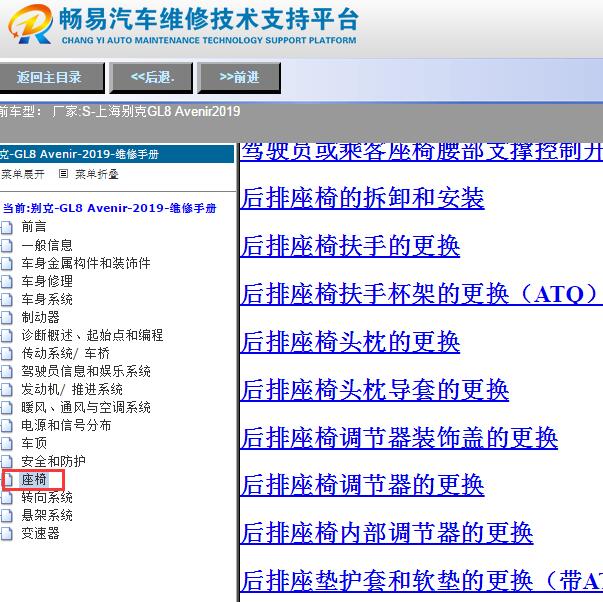
Task: Select 车身修理 in the manual tree
Action: click(47, 281)
